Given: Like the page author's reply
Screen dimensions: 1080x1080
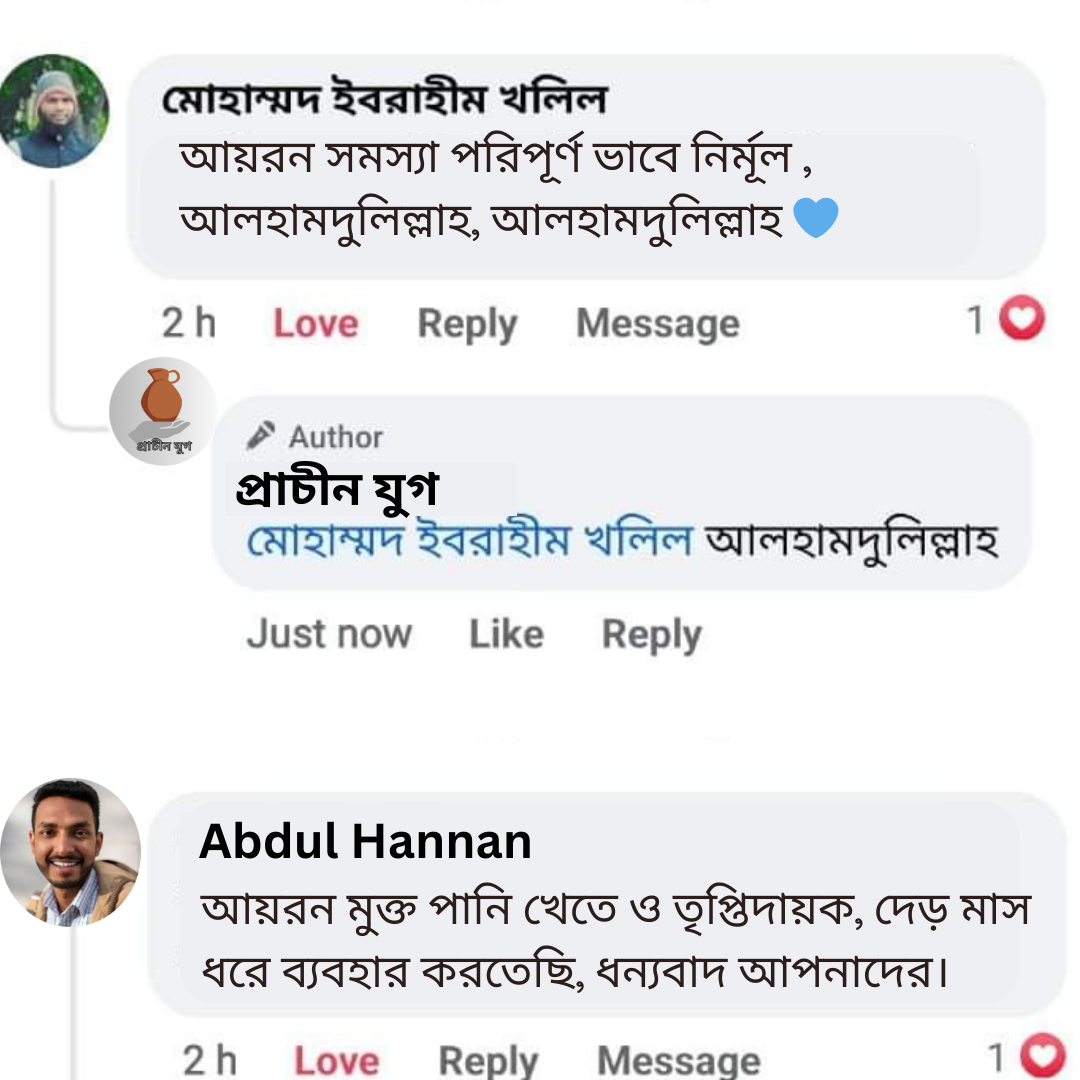Looking at the screenshot, I should [506, 634].
